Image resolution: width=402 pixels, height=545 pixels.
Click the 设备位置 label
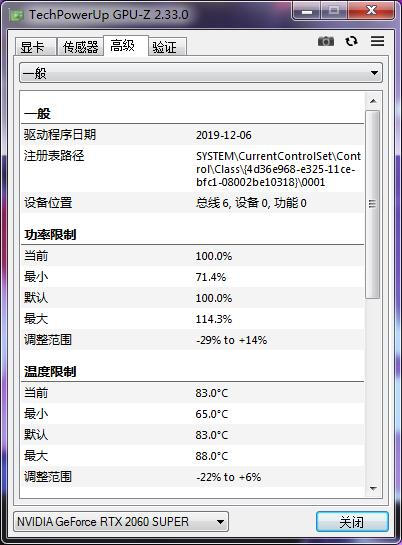tap(48, 202)
